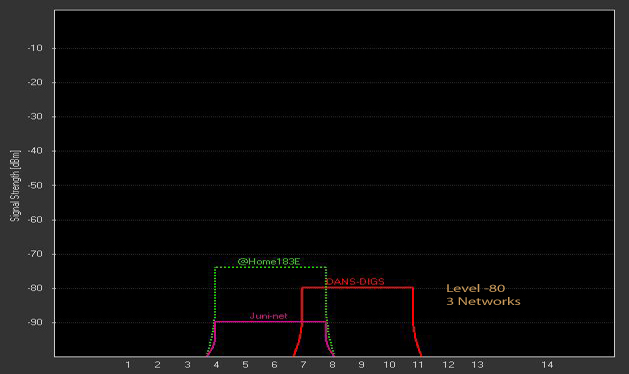The width and height of the screenshot is (629, 374).
Task: Click channel 14 on the axis
Action: pyautogui.click(x=547, y=365)
